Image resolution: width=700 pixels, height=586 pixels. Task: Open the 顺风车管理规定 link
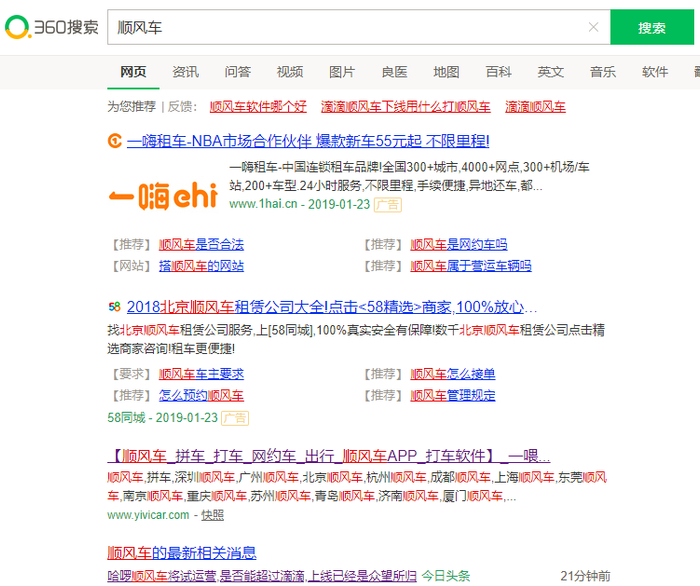[453, 395]
